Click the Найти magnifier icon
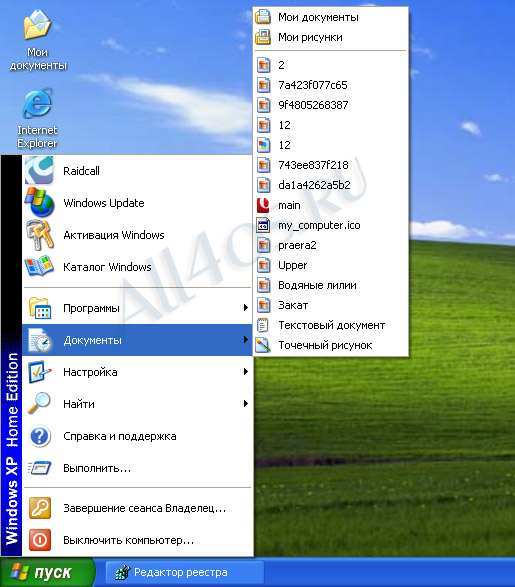This screenshot has width=515, height=587. [39, 403]
